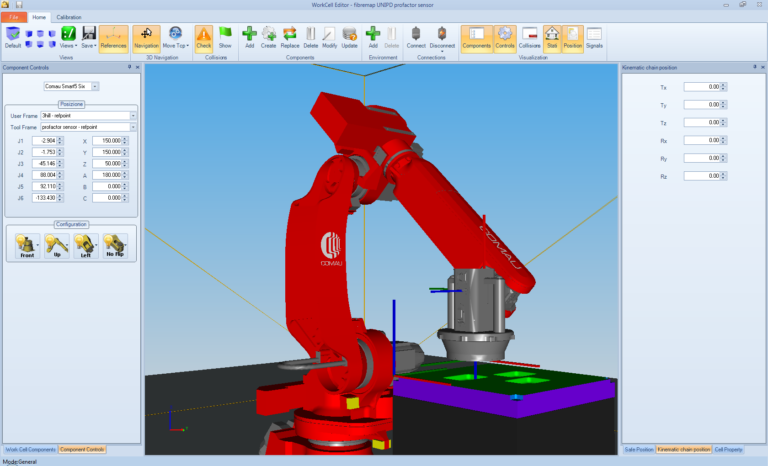Viewport: 768px width, 466px height.
Task: Click the J1 joint value field
Action: point(44,141)
